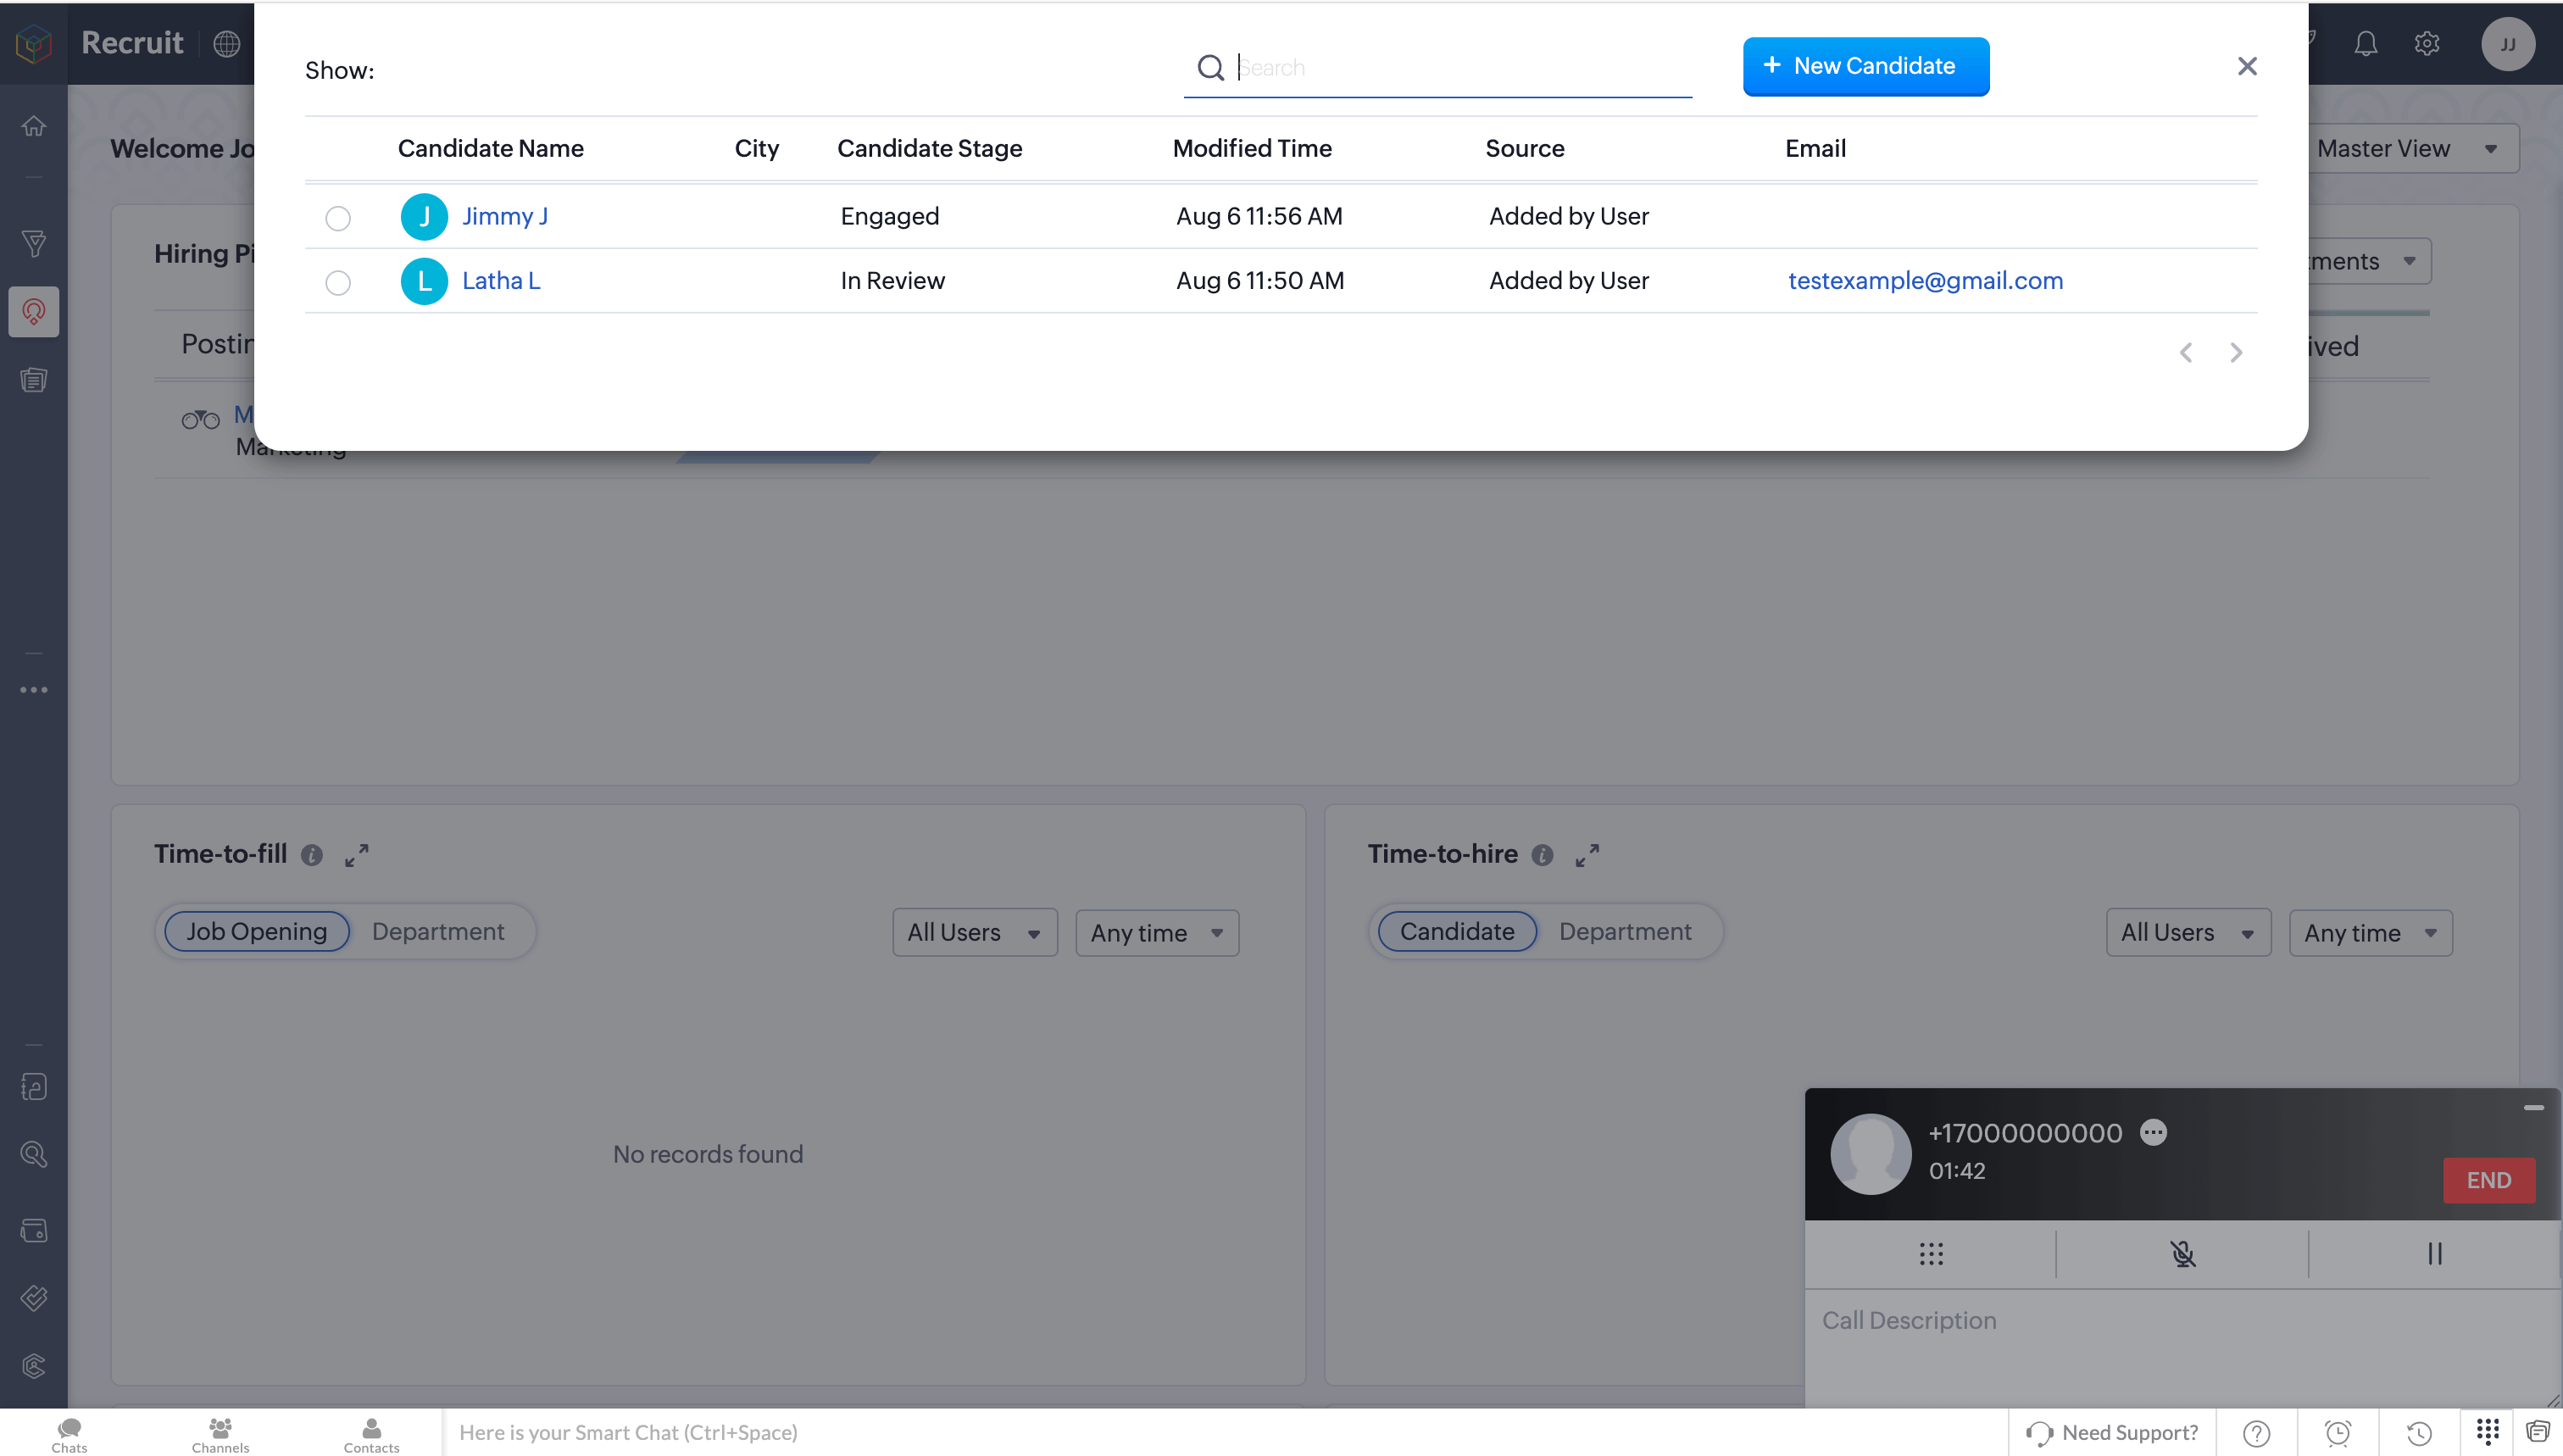Click the notifications bell icon
Image resolution: width=2563 pixels, height=1456 pixels.
point(2365,44)
